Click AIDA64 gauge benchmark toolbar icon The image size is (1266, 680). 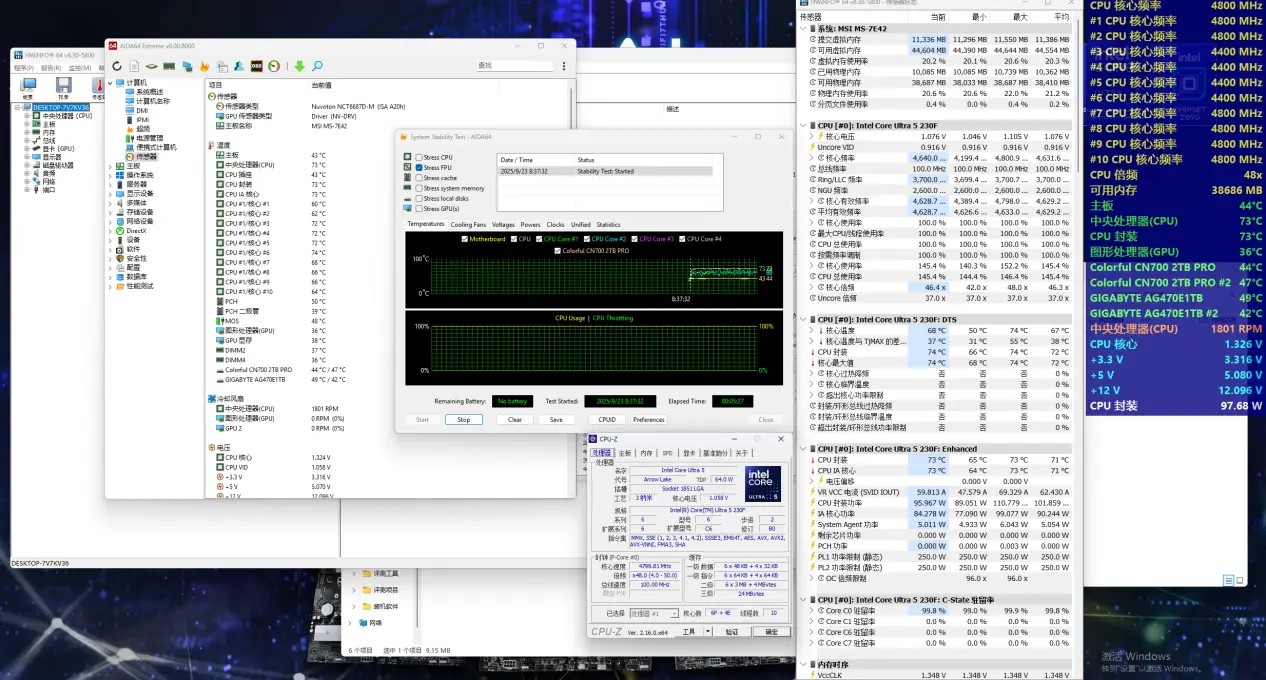(274, 66)
